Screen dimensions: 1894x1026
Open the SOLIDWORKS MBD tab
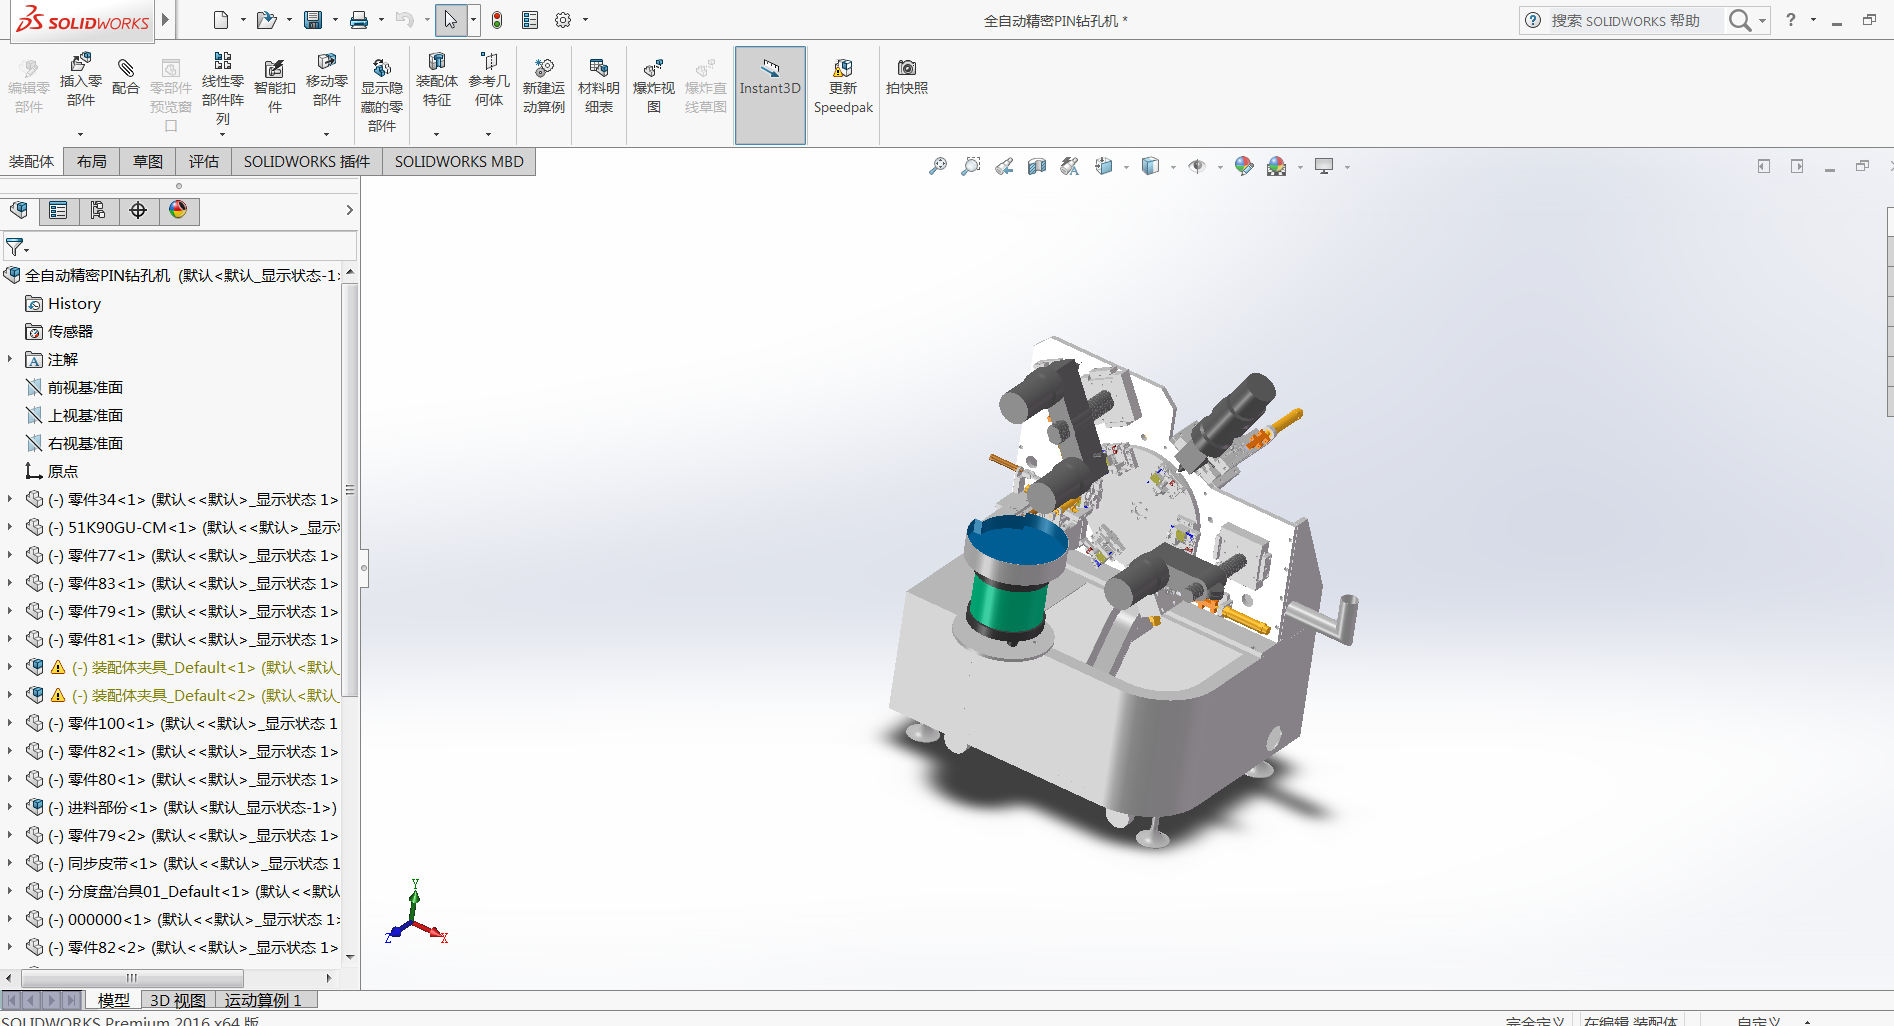click(459, 161)
